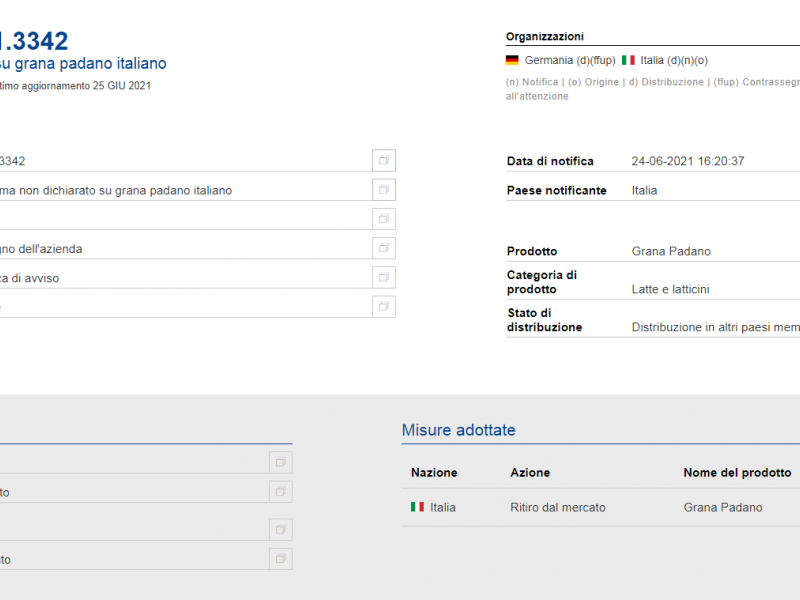Click the Organizzazioni heading
The width and height of the screenshot is (800, 600).
[x=544, y=37]
